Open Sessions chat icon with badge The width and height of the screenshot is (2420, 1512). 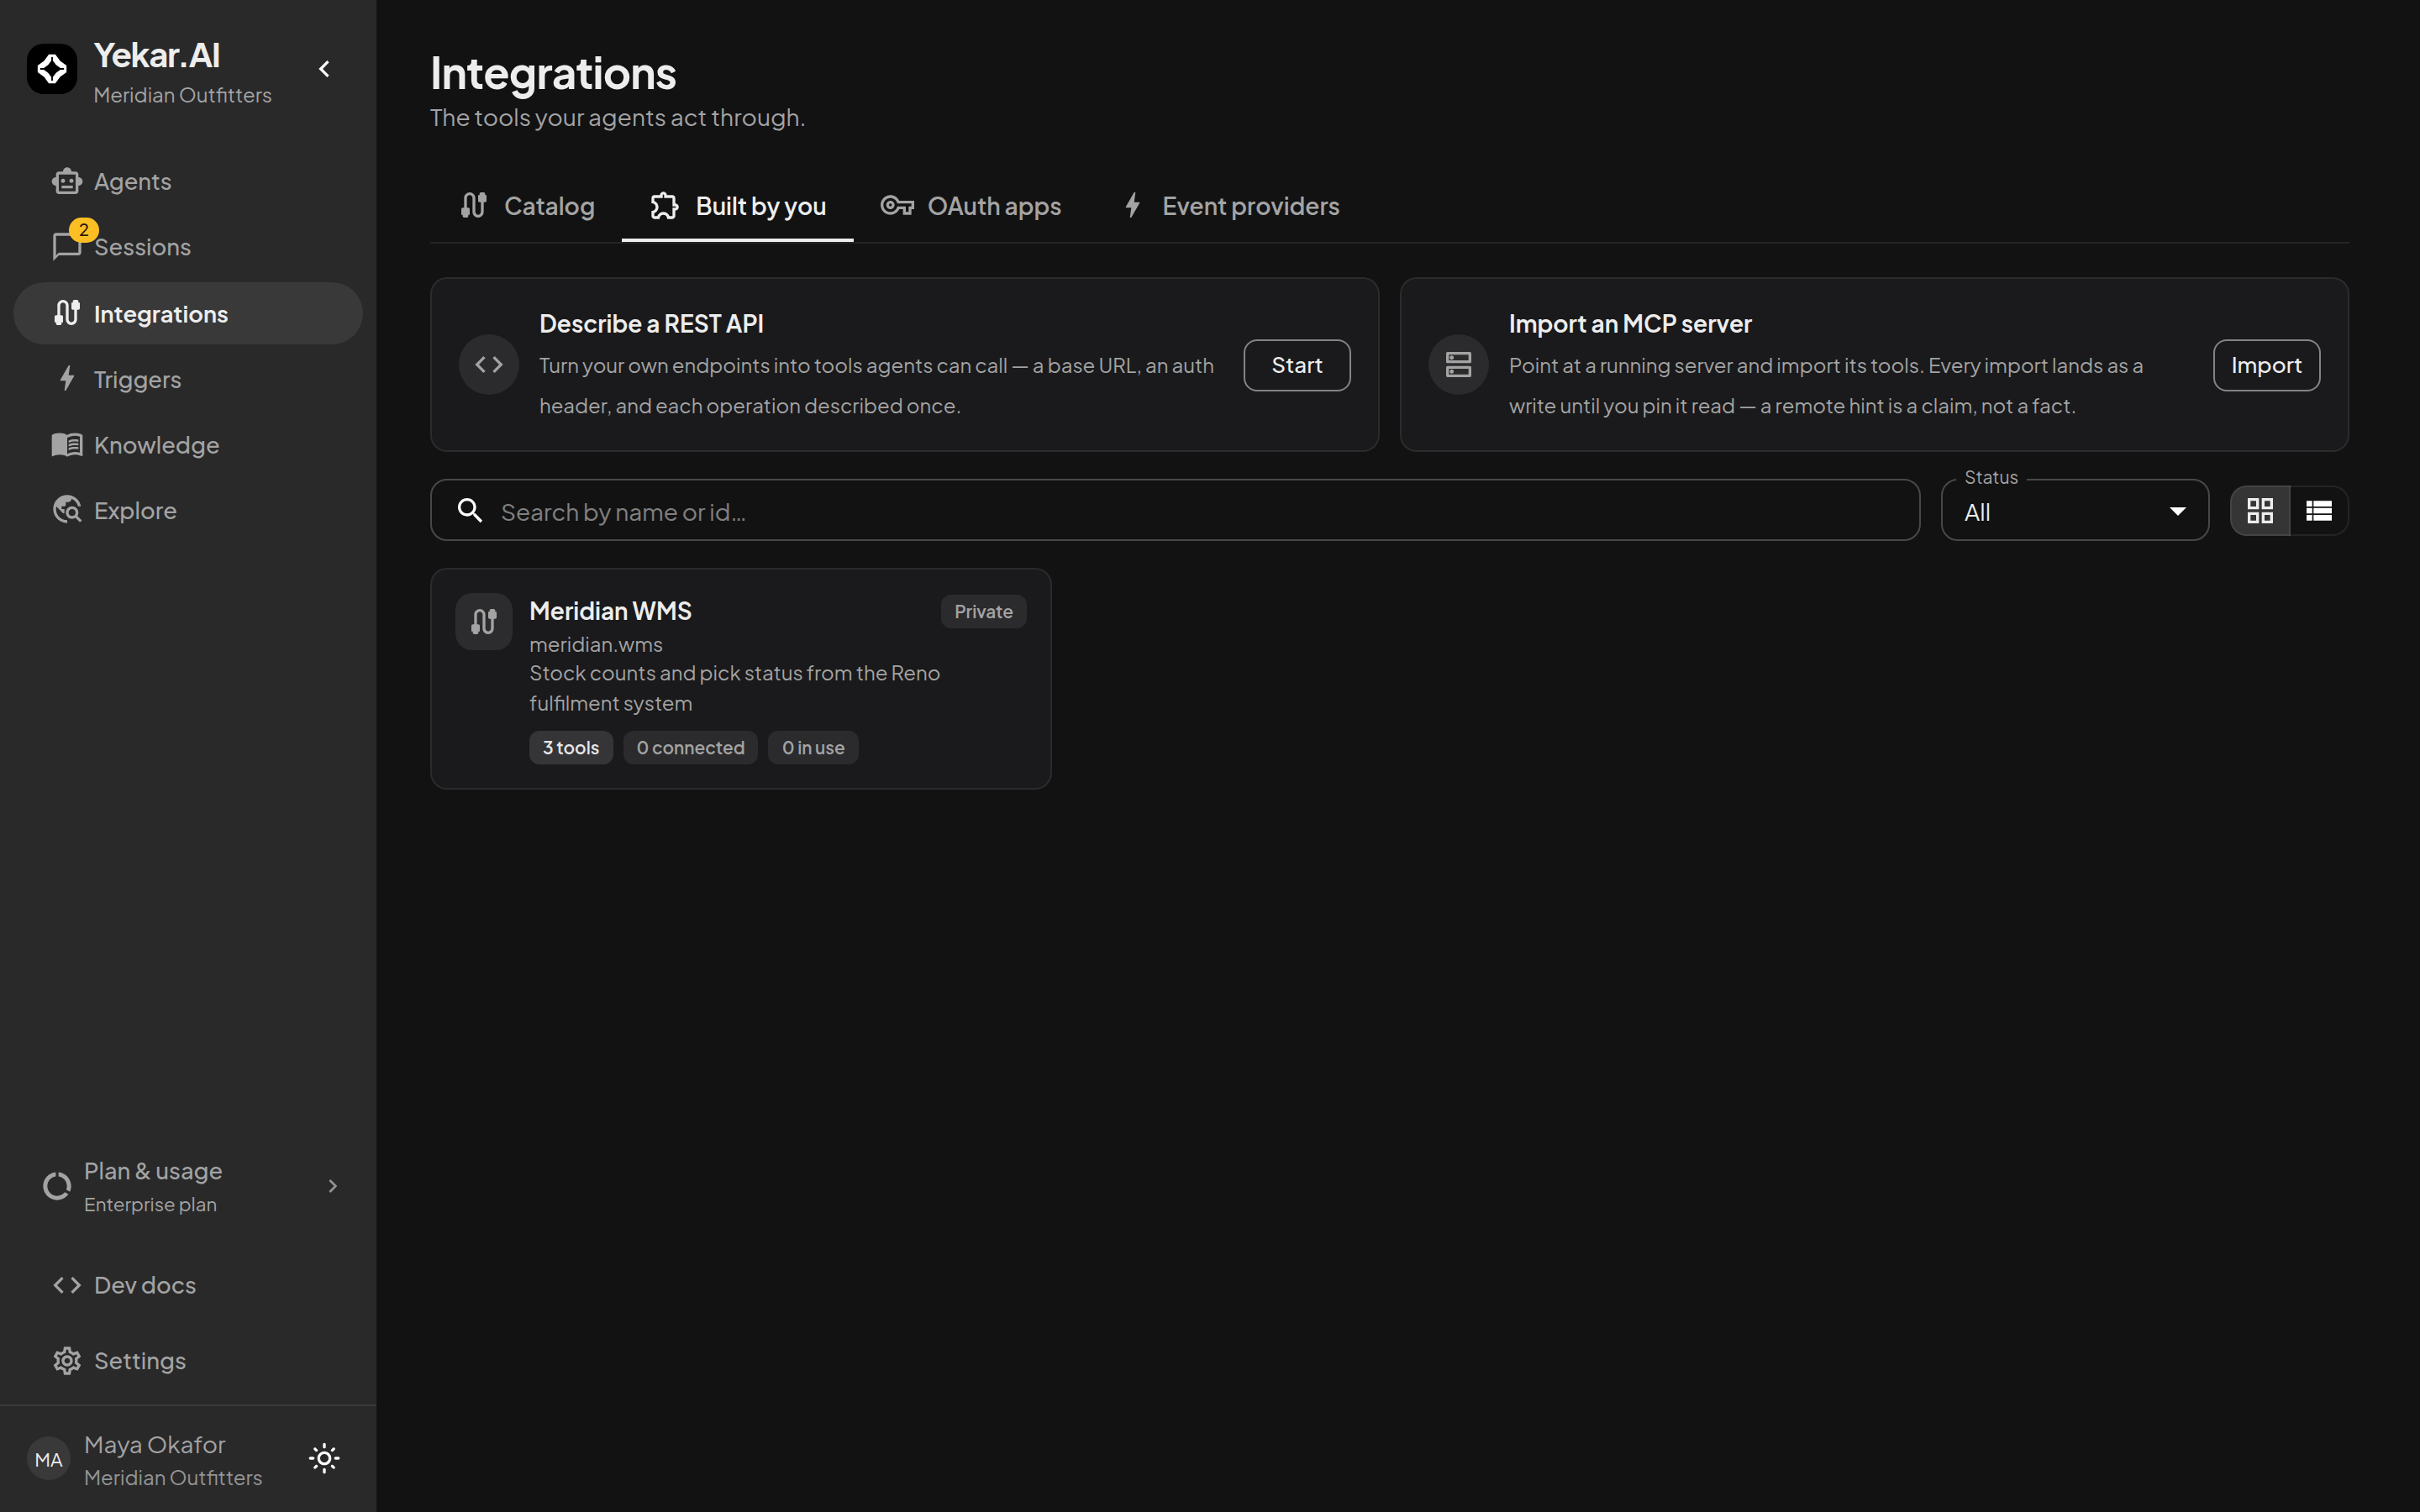[x=67, y=245]
